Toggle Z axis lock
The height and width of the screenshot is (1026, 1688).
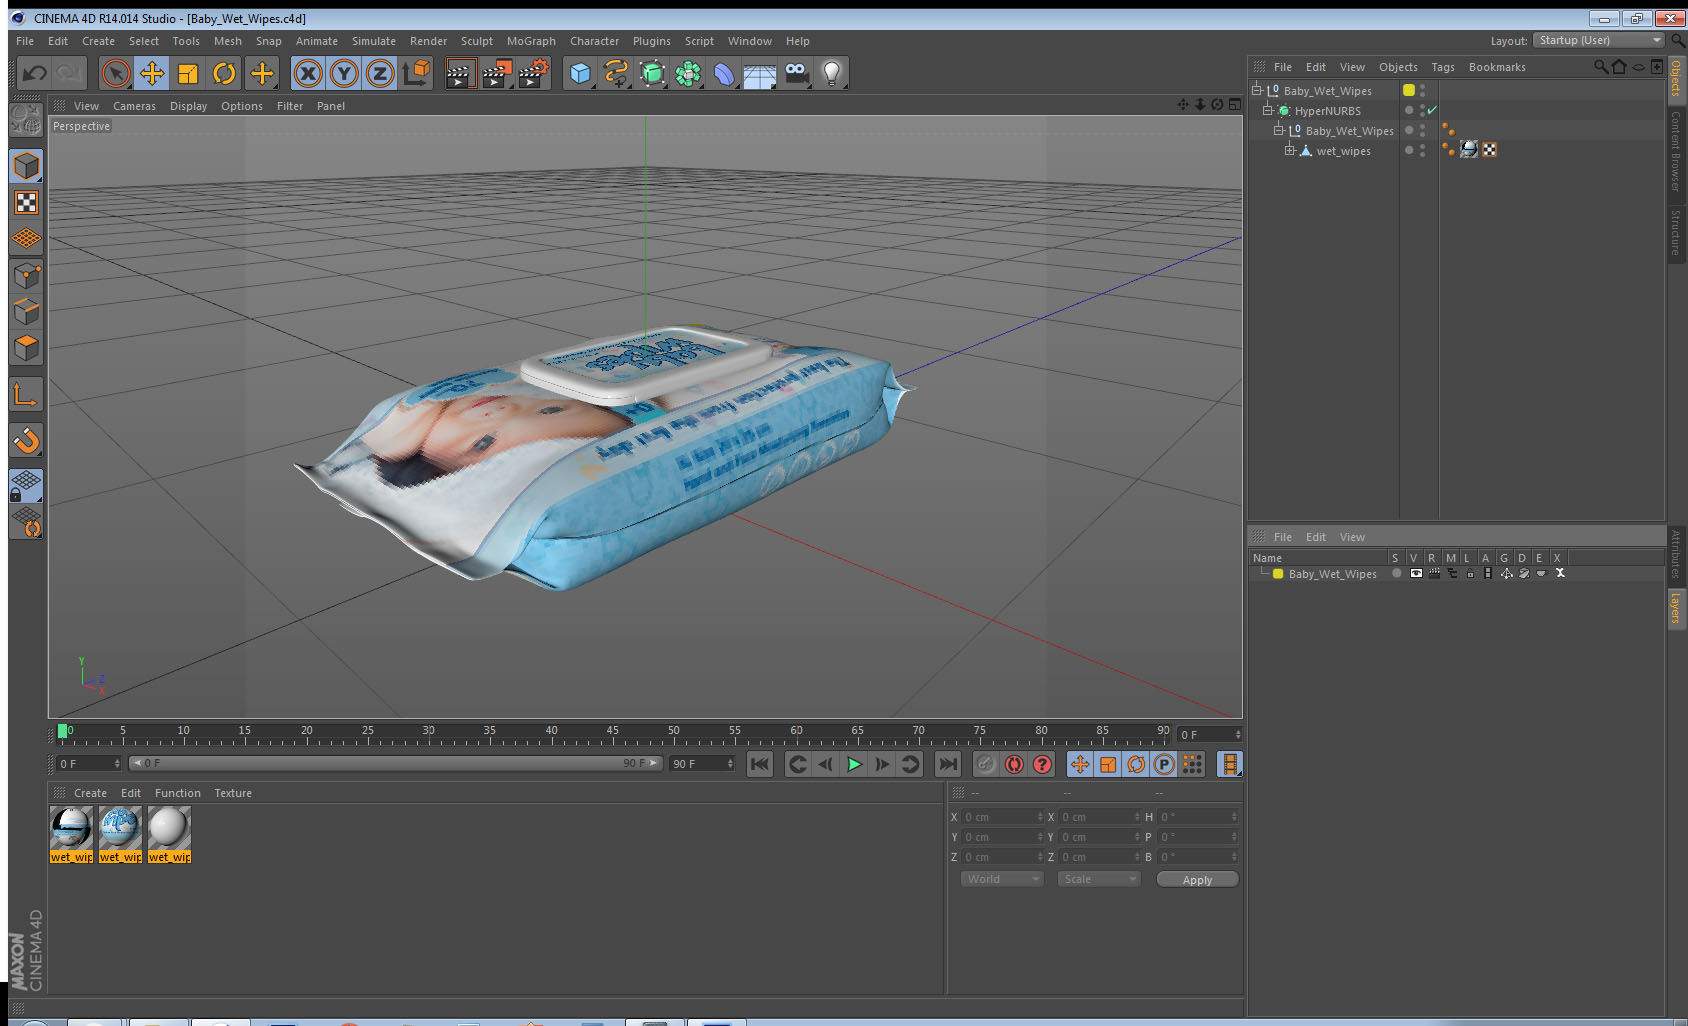[380, 73]
